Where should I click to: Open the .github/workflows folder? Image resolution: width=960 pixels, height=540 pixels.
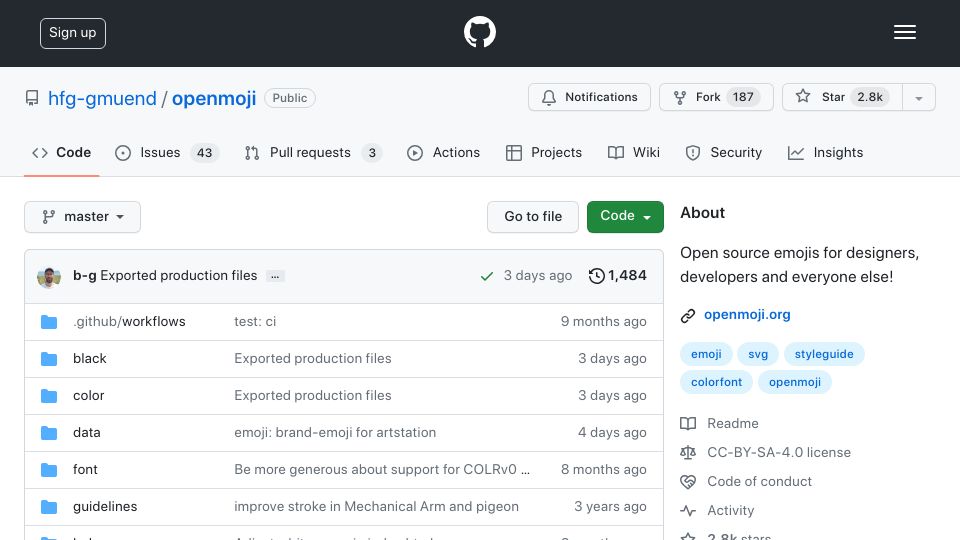pyautogui.click(x=129, y=321)
